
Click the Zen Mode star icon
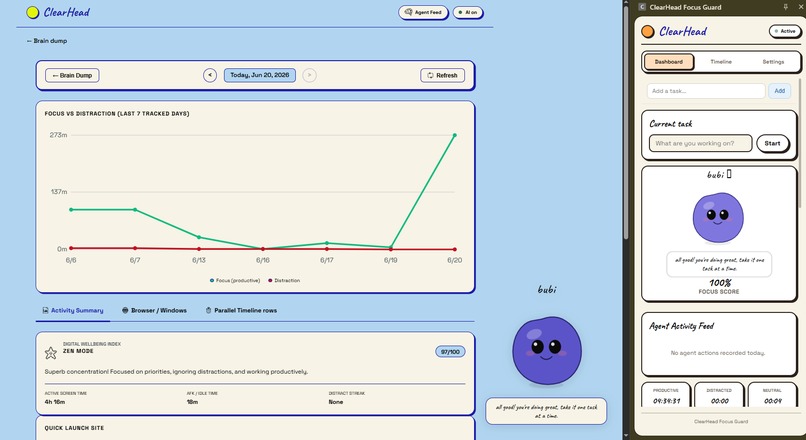(50, 353)
